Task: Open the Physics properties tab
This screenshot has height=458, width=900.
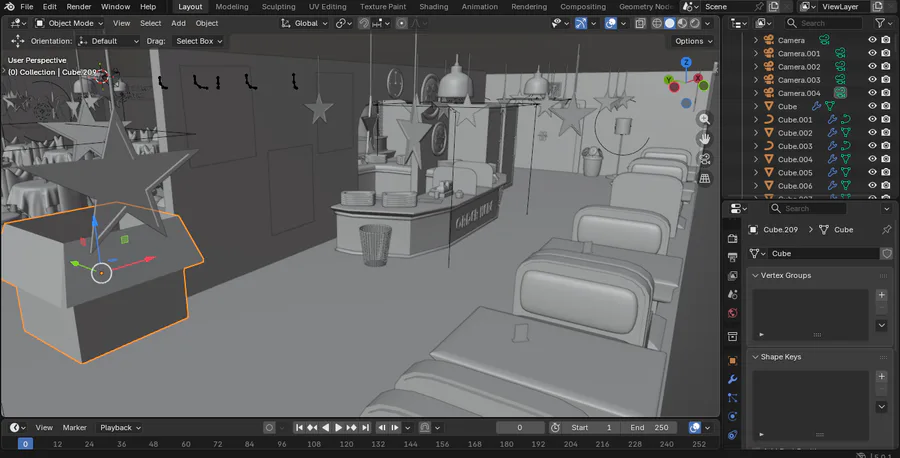Action: [732, 416]
